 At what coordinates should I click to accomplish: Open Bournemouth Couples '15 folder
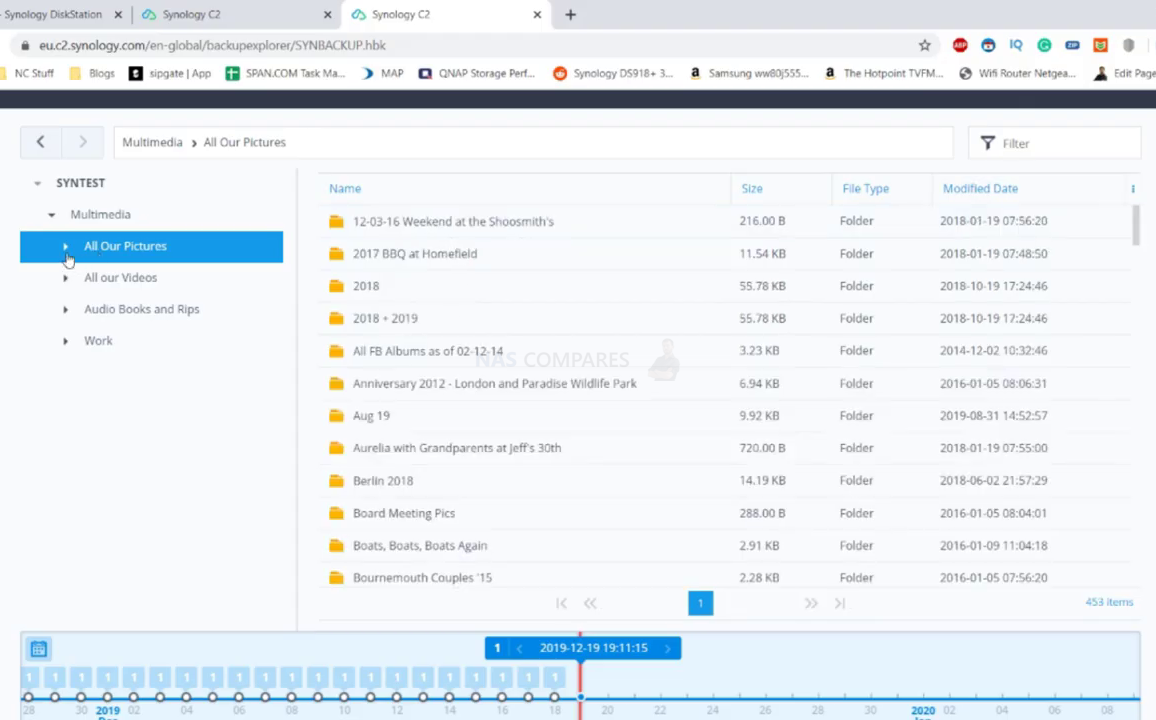tap(725, 576)
